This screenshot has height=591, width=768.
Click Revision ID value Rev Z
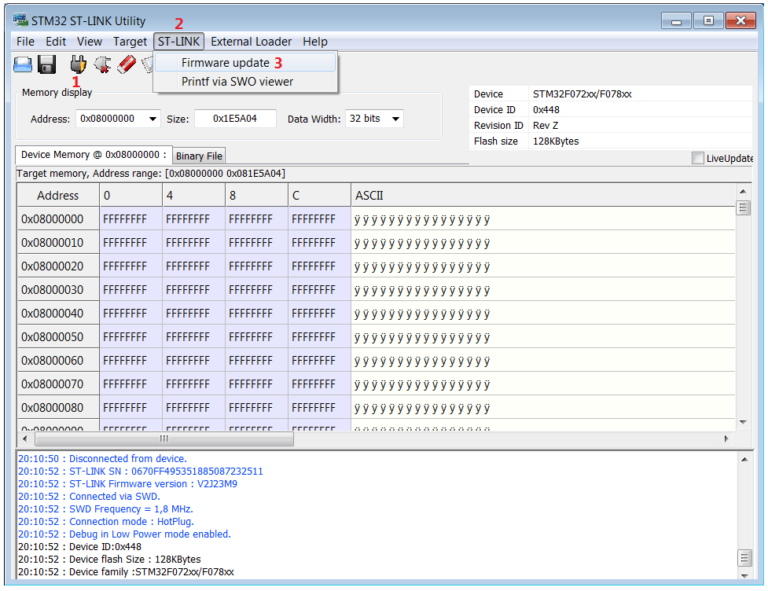coord(545,125)
